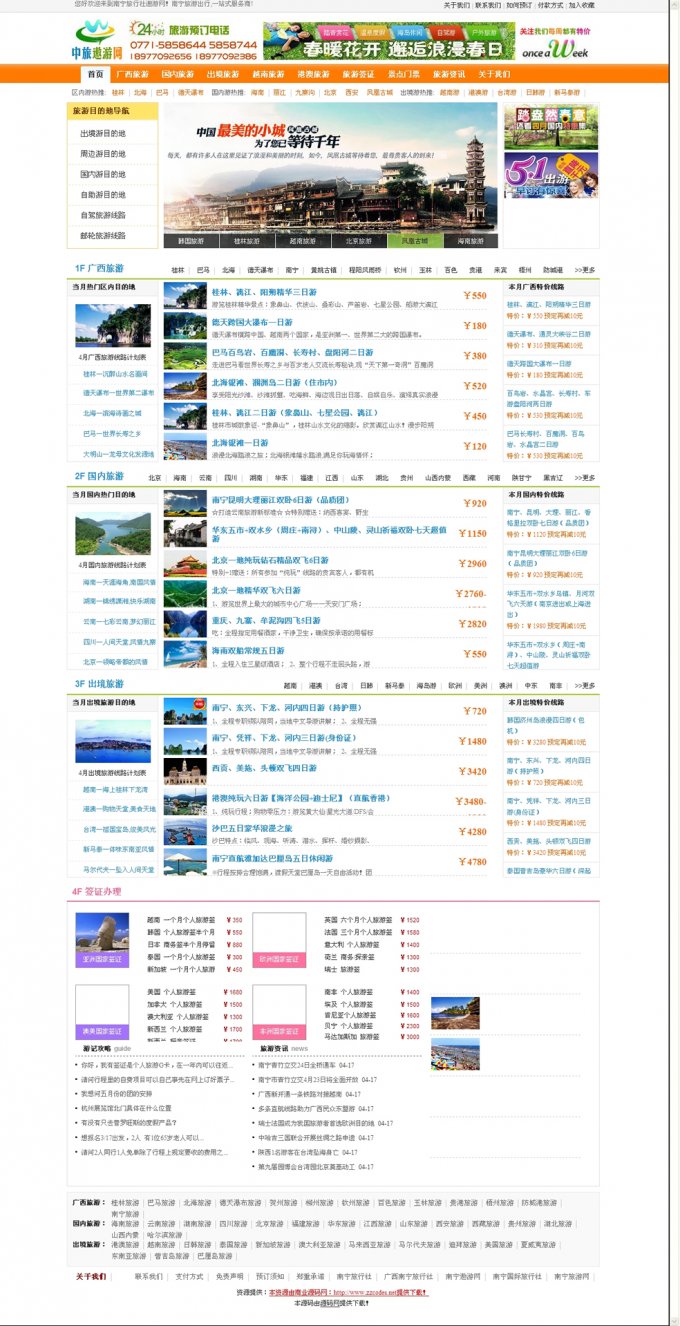Click the 中旅遨游网 site logo
Viewport: 680px width, 1326px height.
click(97, 40)
